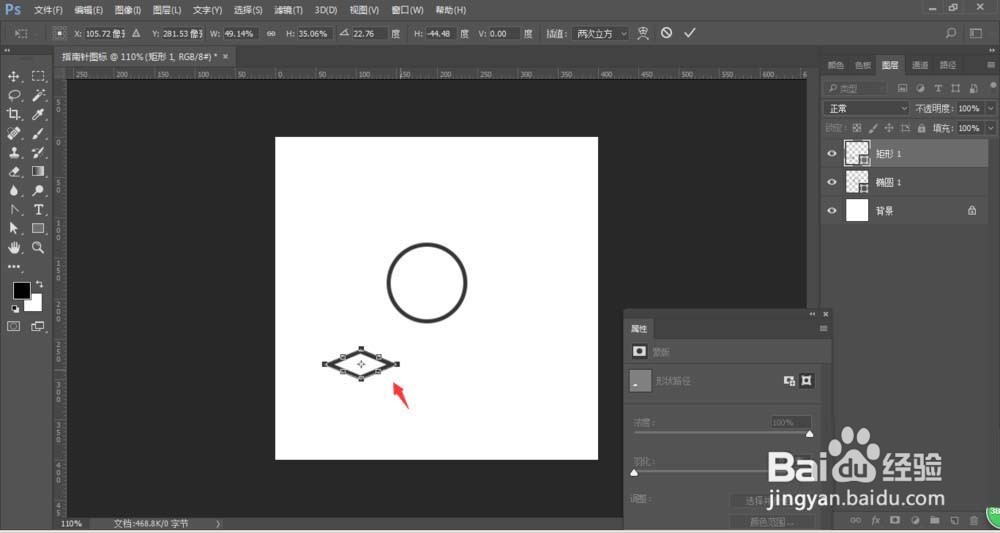The height and width of the screenshot is (533, 1000).
Task: Select the Lasso tool
Action: click(x=13, y=96)
